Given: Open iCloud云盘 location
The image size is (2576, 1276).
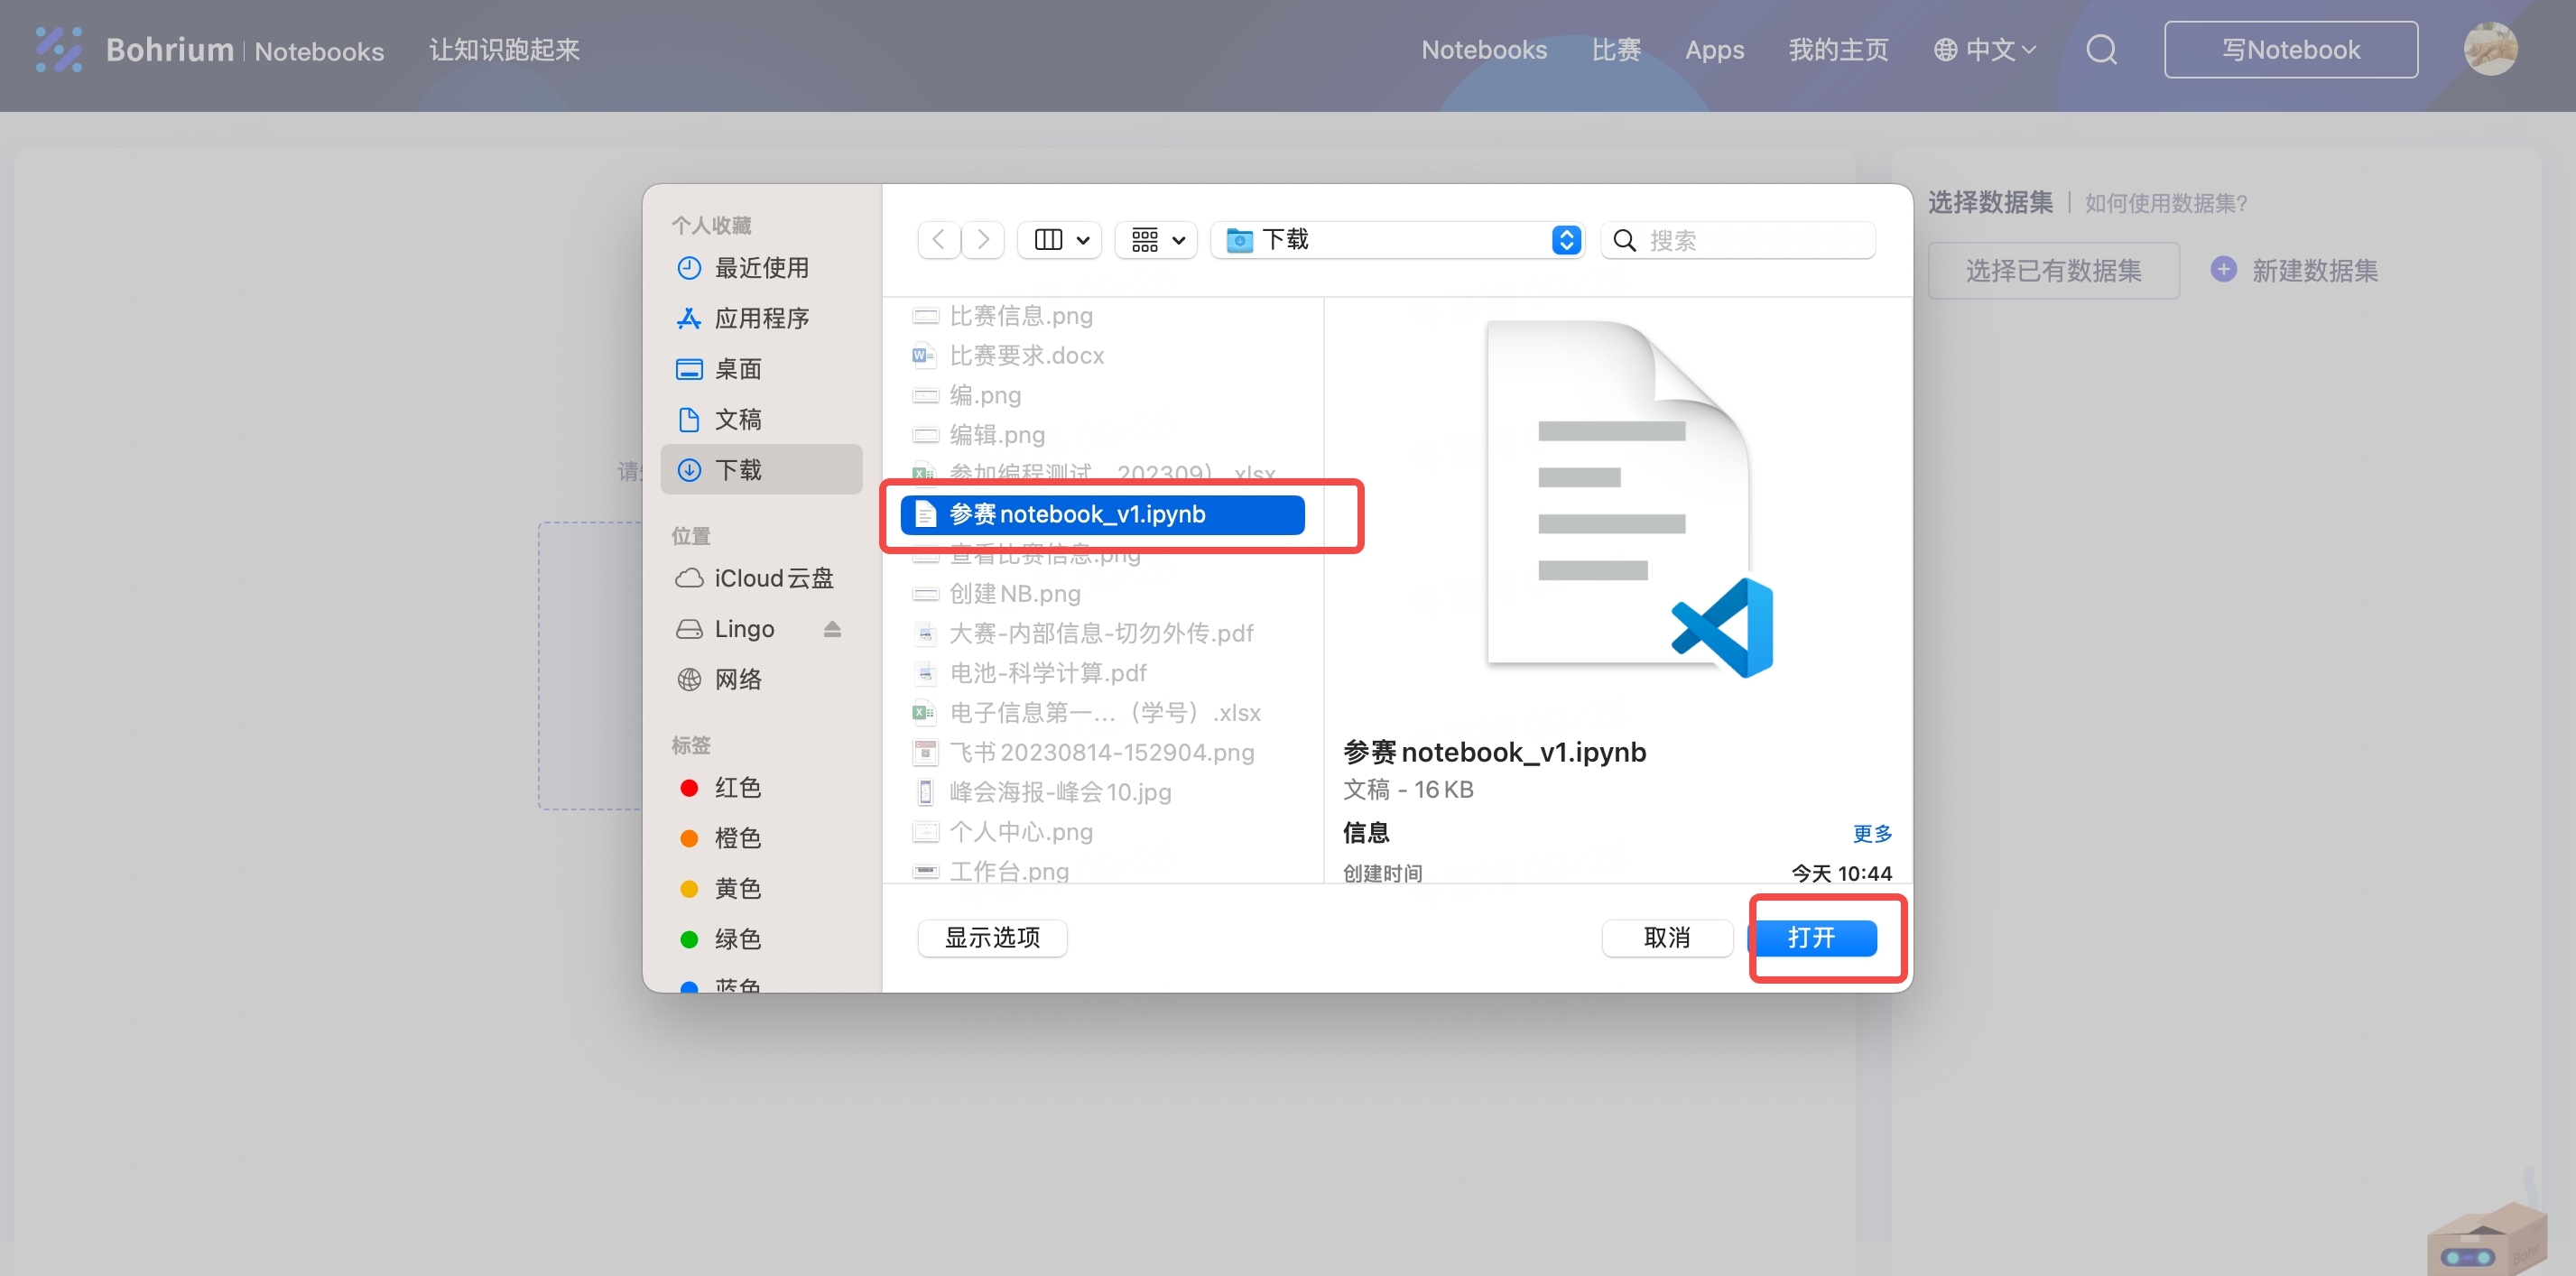Looking at the screenshot, I should tap(761, 578).
